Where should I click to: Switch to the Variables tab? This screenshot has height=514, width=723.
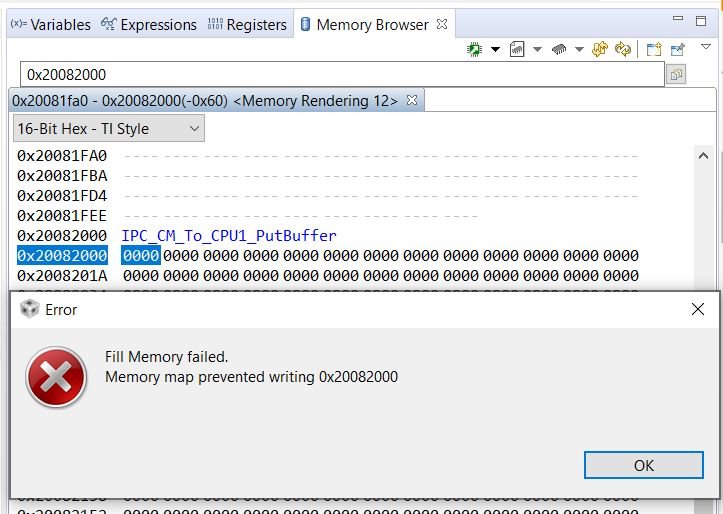51,24
